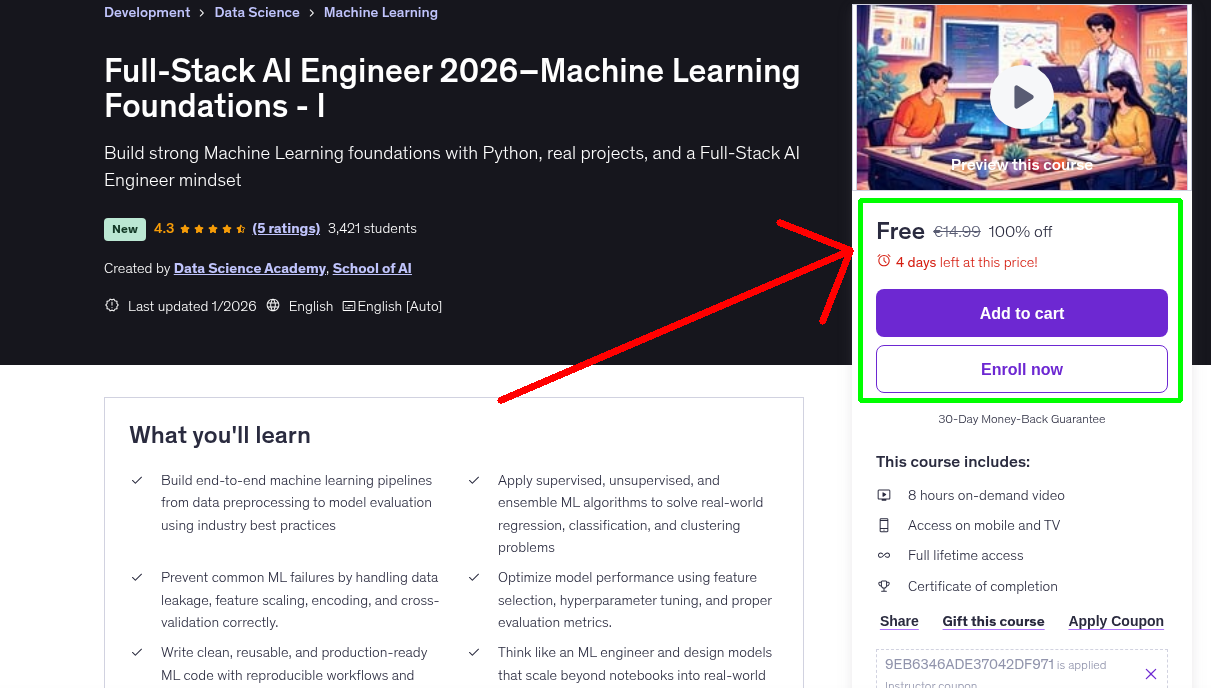Open the Development breadcrumb category
The width and height of the screenshot is (1211, 688).
(x=146, y=12)
